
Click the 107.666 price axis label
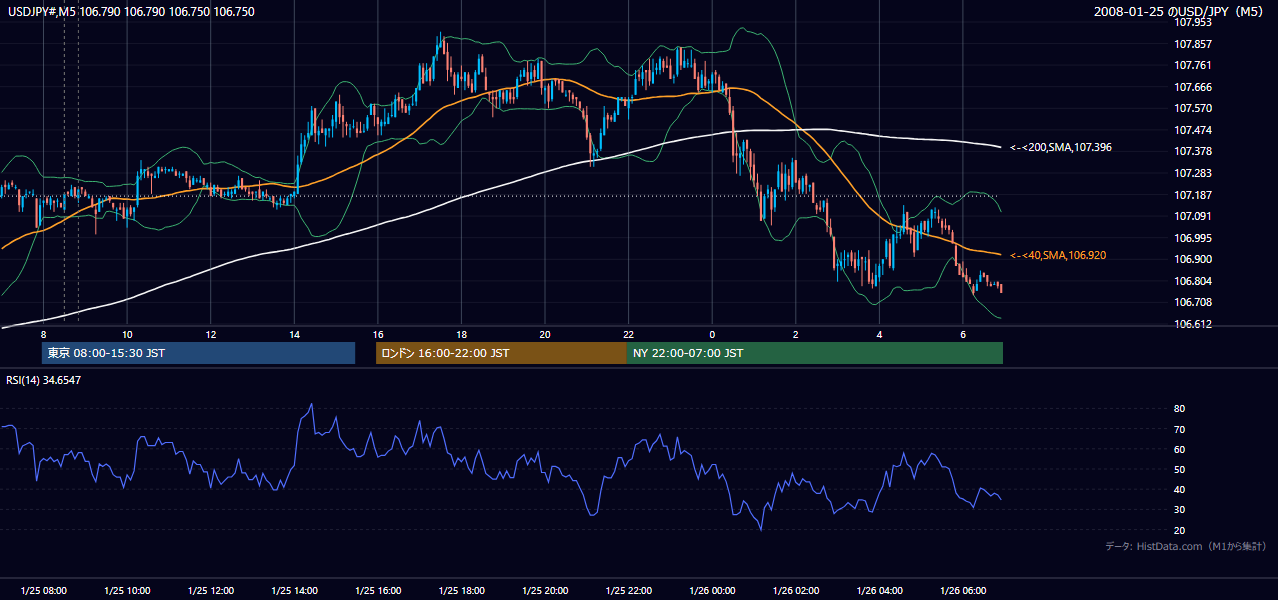pyautogui.click(x=1193, y=87)
